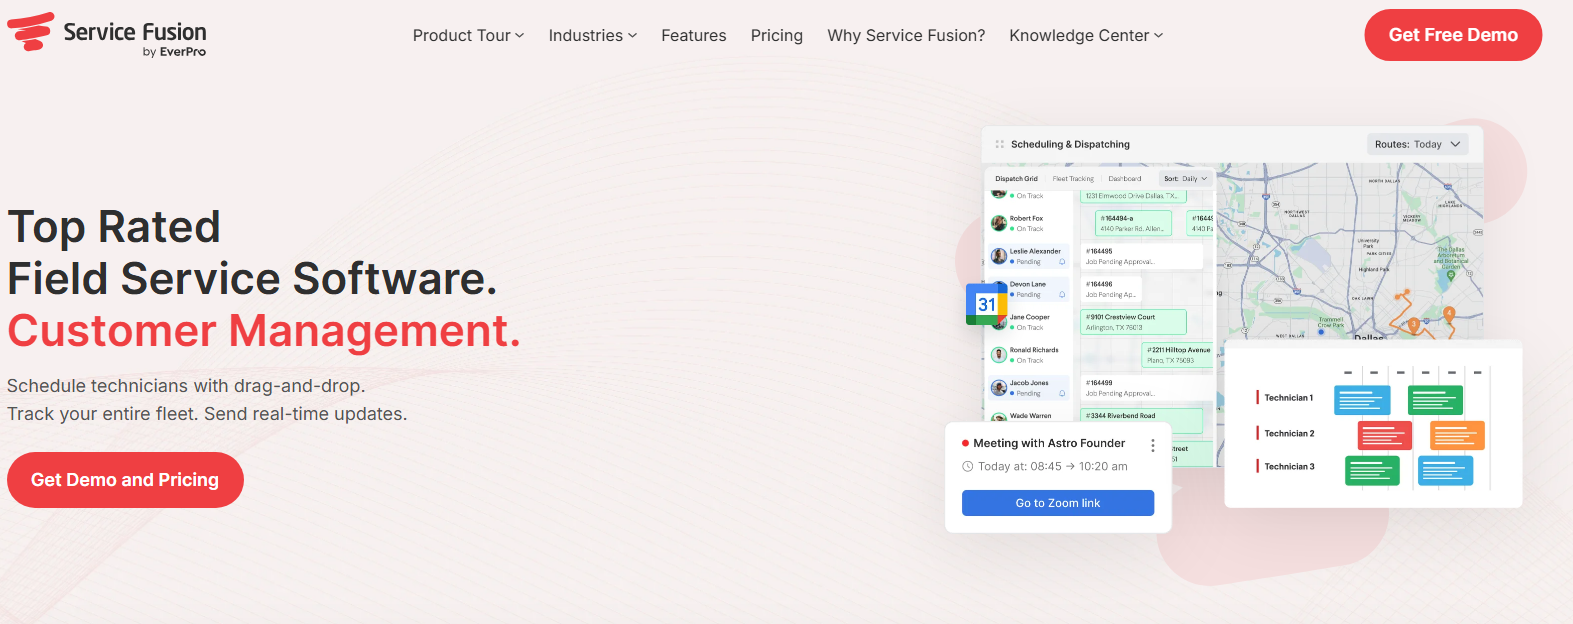Screen dimensions: 1573x624
Task: Click the #9101 Crestview Court job card
Action: point(1133,322)
